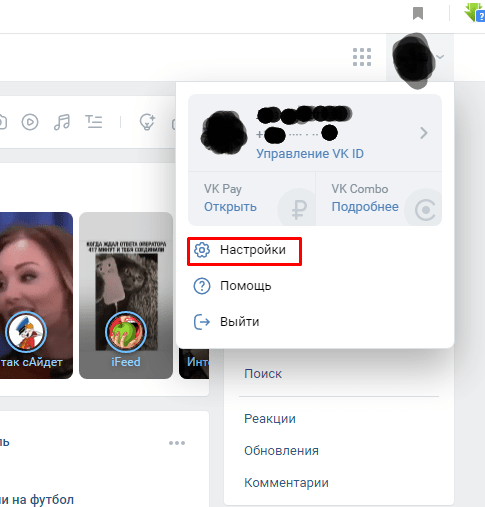
Task: Expand the VK ID account arrow
Action: tap(424, 133)
